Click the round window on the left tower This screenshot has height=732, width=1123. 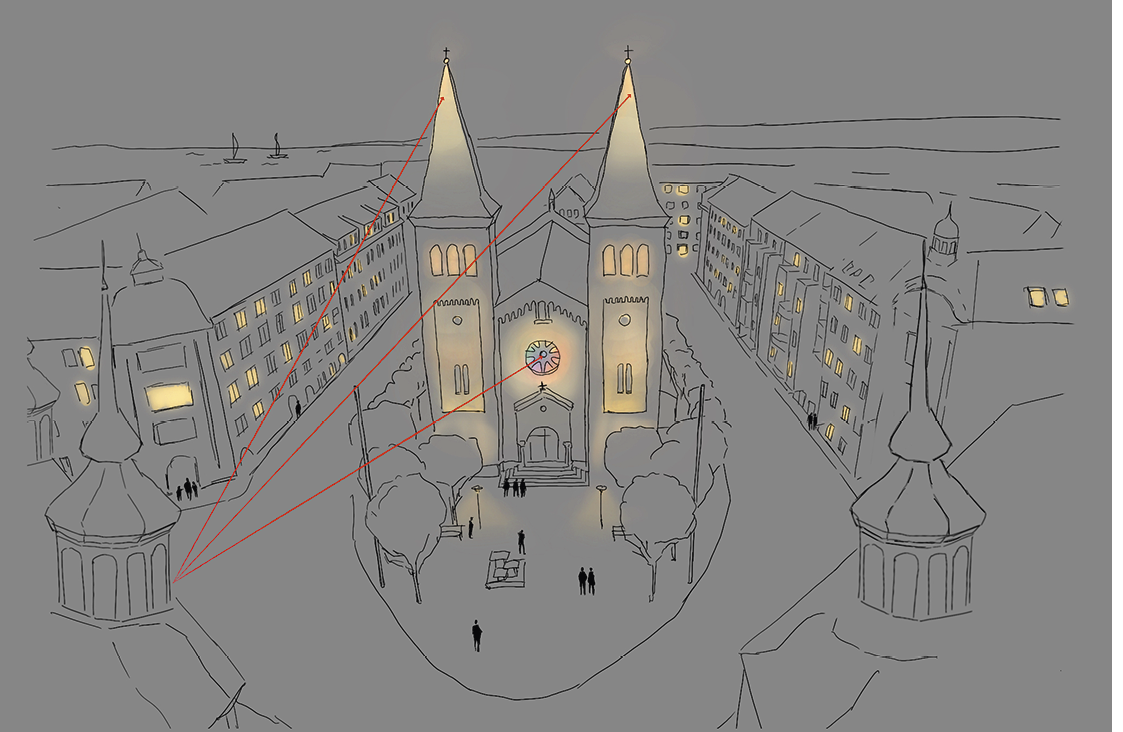click(457, 322)
